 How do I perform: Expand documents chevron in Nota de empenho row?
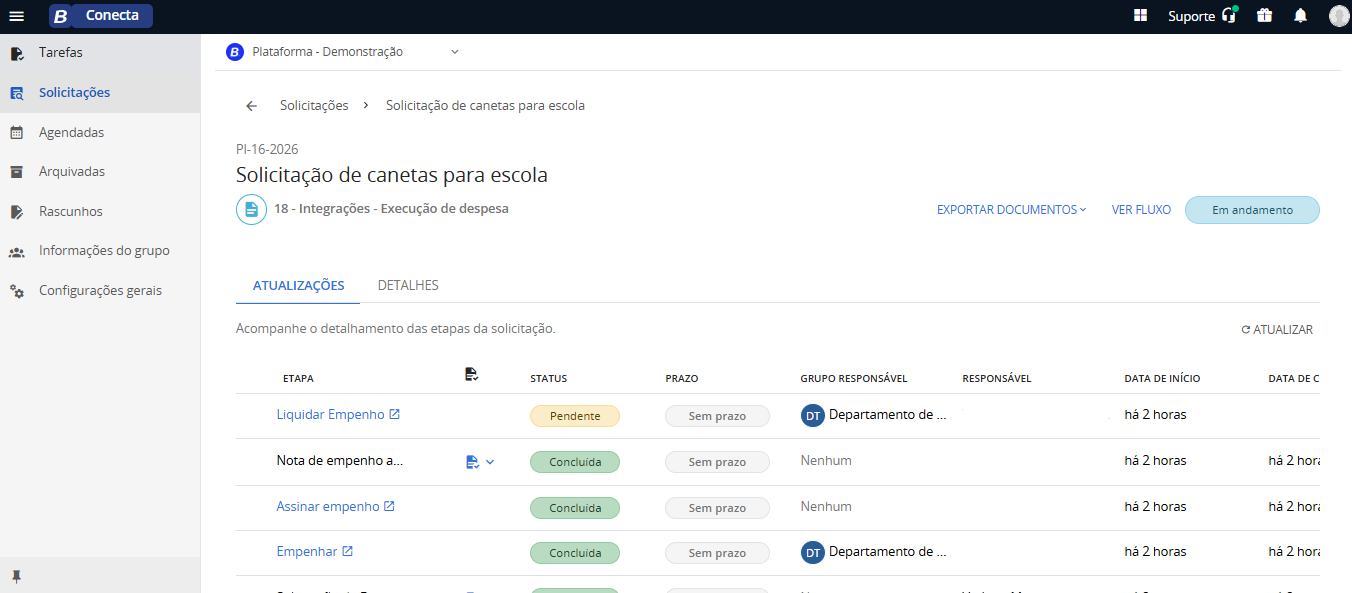point(490,462)
